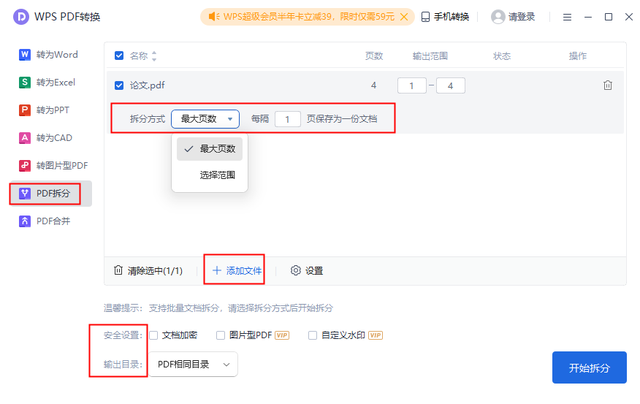Minimize the WPS PDF转换 window

point(588,17)
